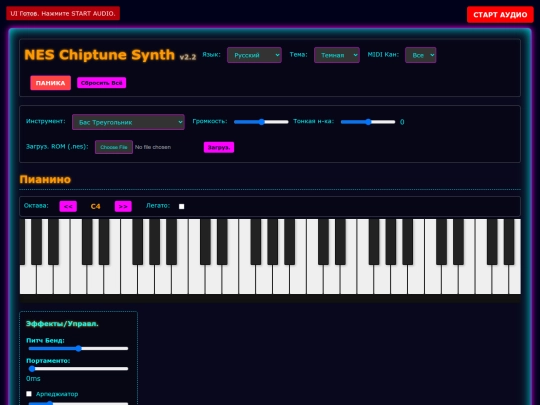
Task: Shift octave up with >> button
Action: point(123,206)
